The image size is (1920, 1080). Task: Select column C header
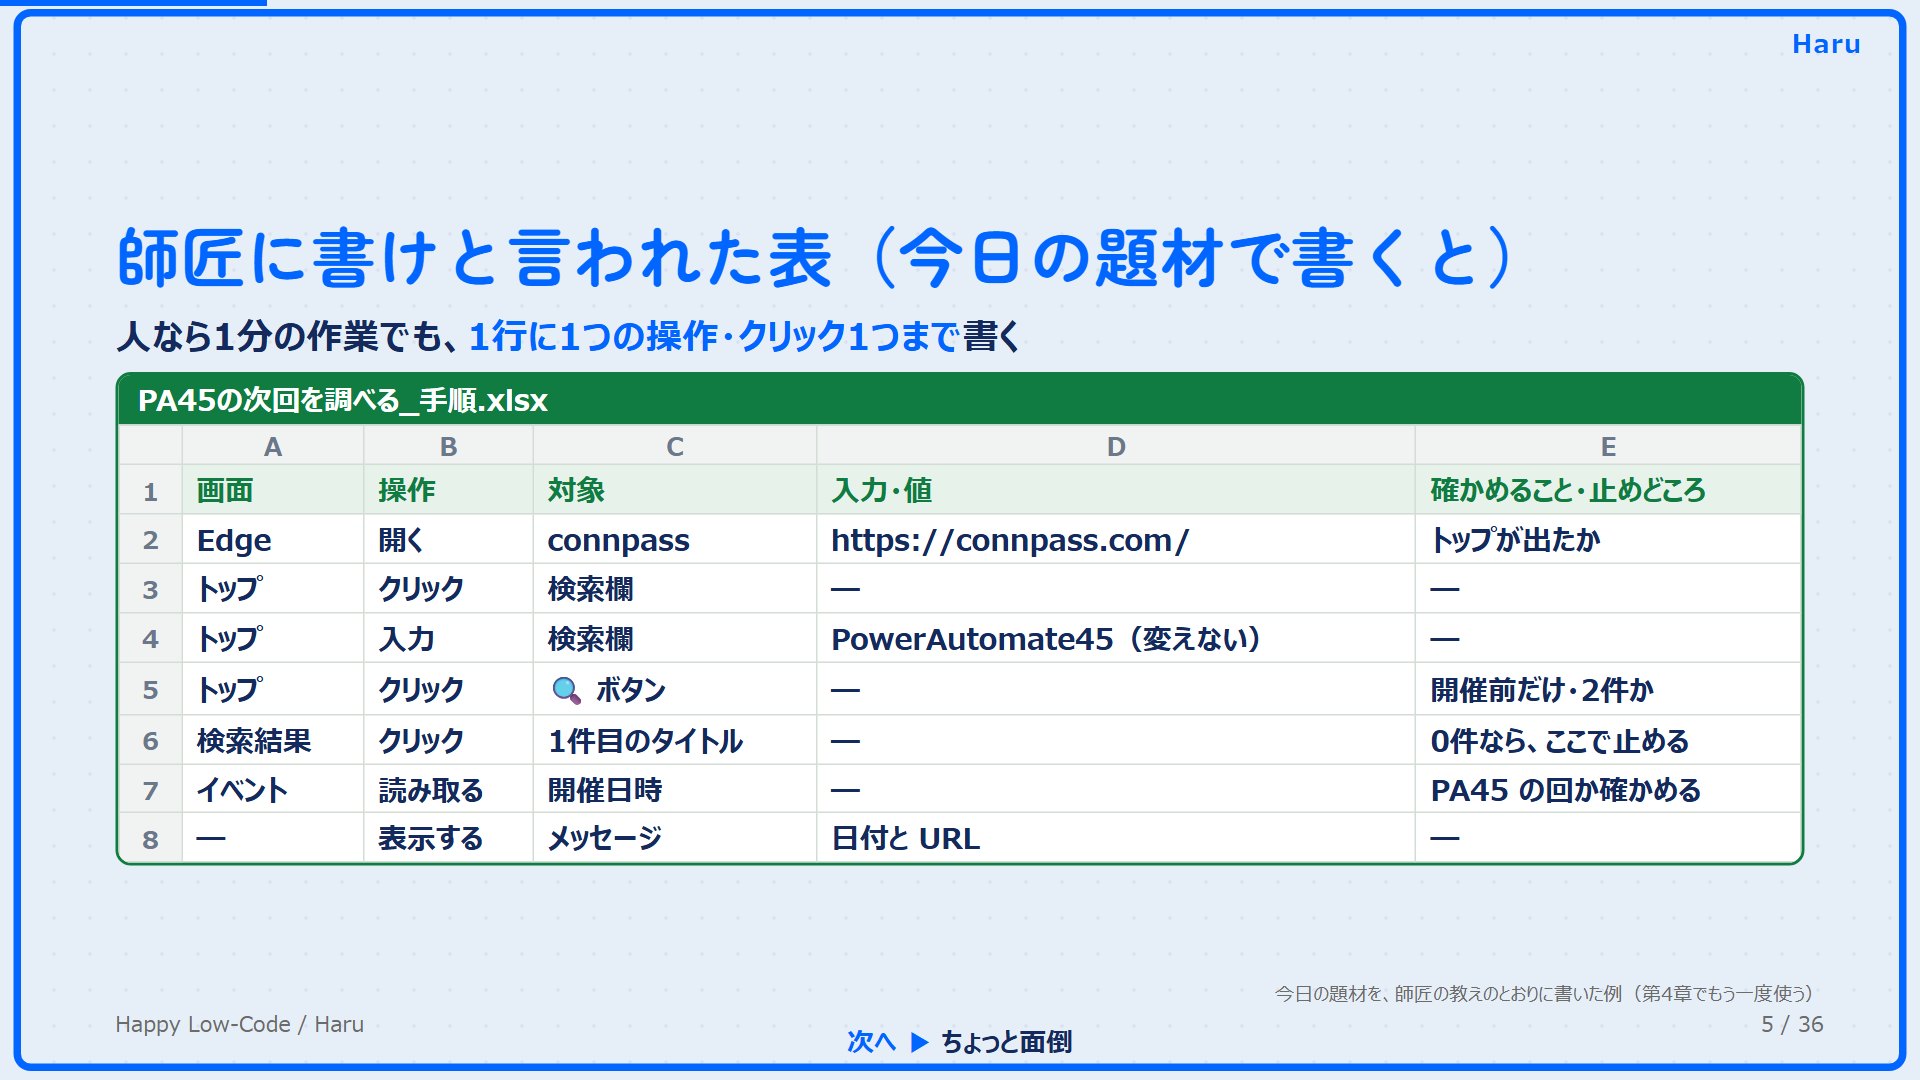(674, 446)
